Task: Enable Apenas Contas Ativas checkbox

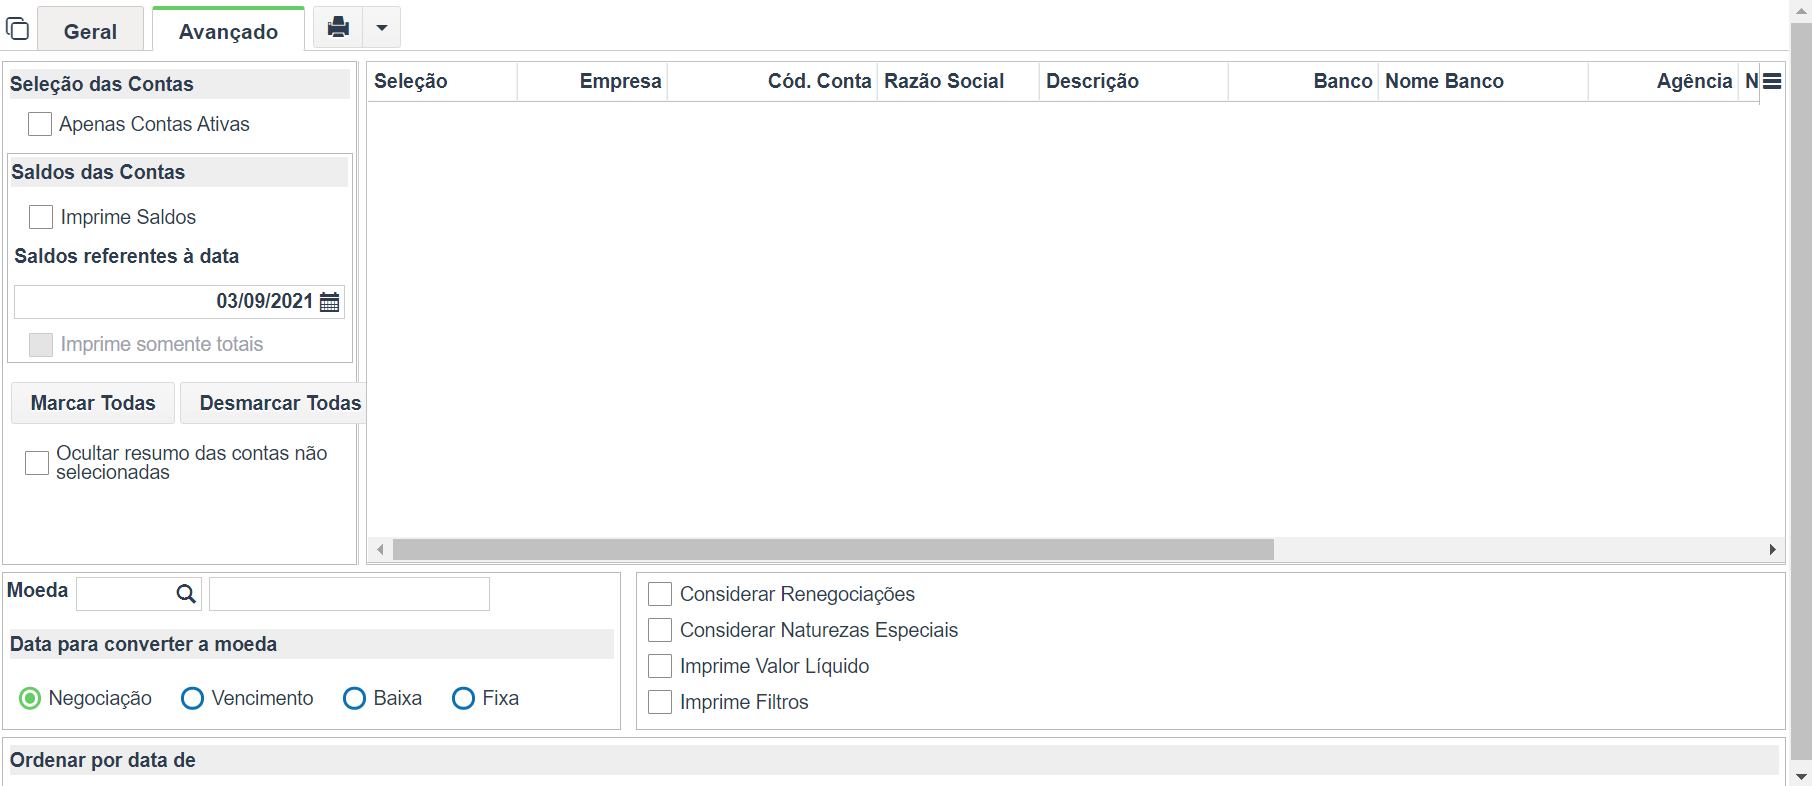Action: point(40,124)
